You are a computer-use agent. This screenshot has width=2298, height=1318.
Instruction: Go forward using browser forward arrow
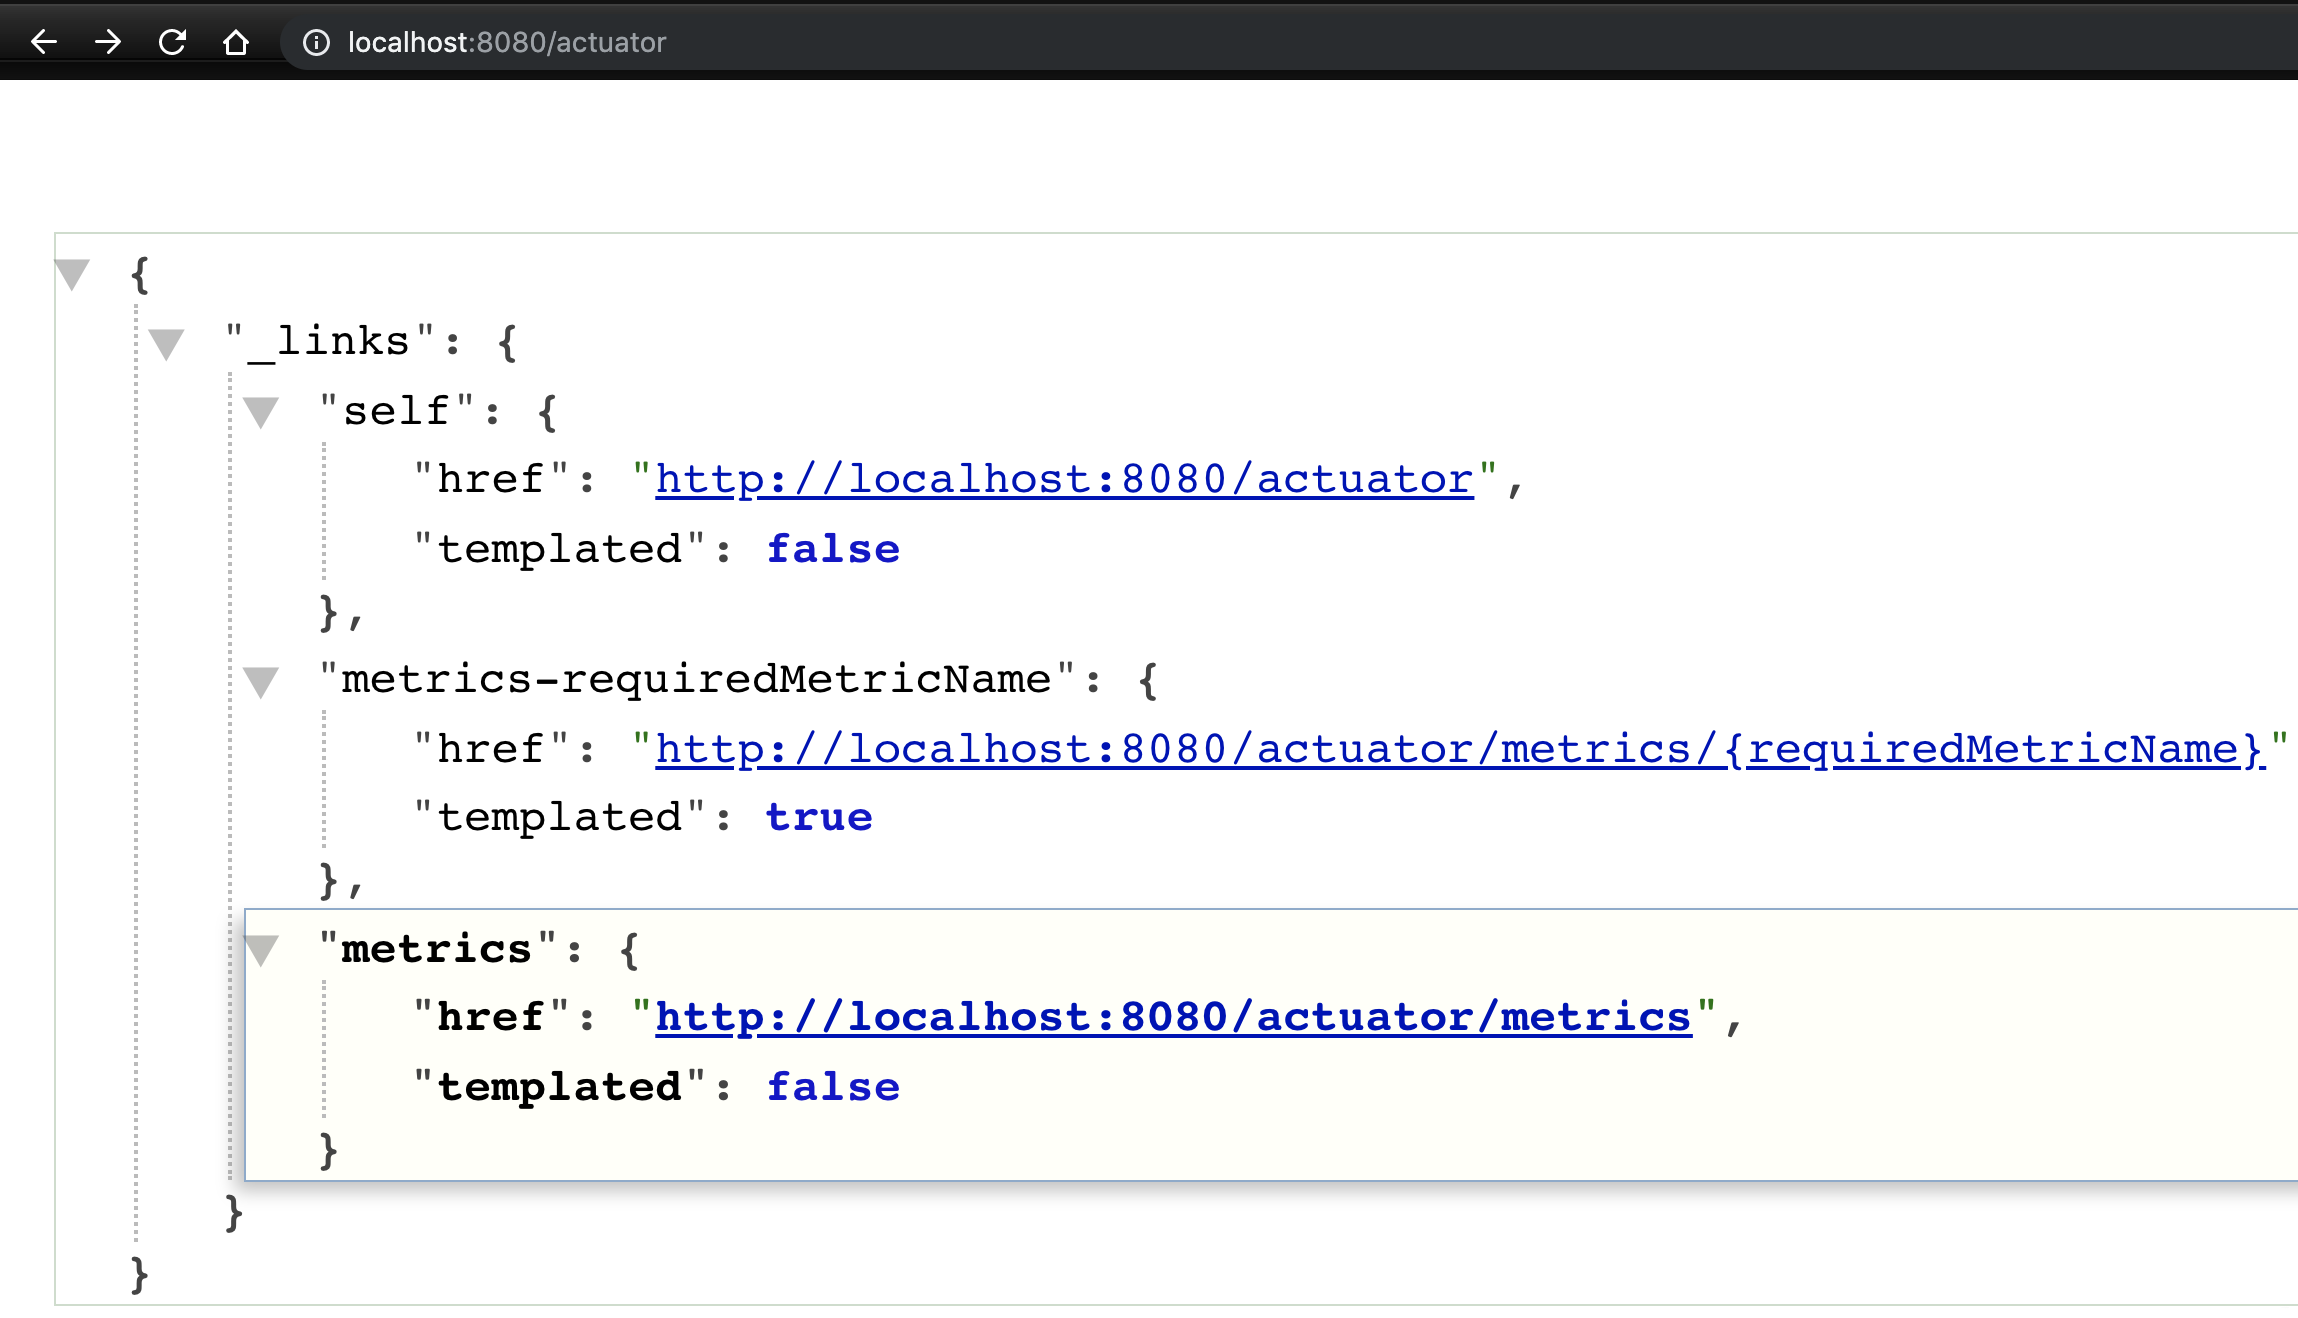point(108,42)
